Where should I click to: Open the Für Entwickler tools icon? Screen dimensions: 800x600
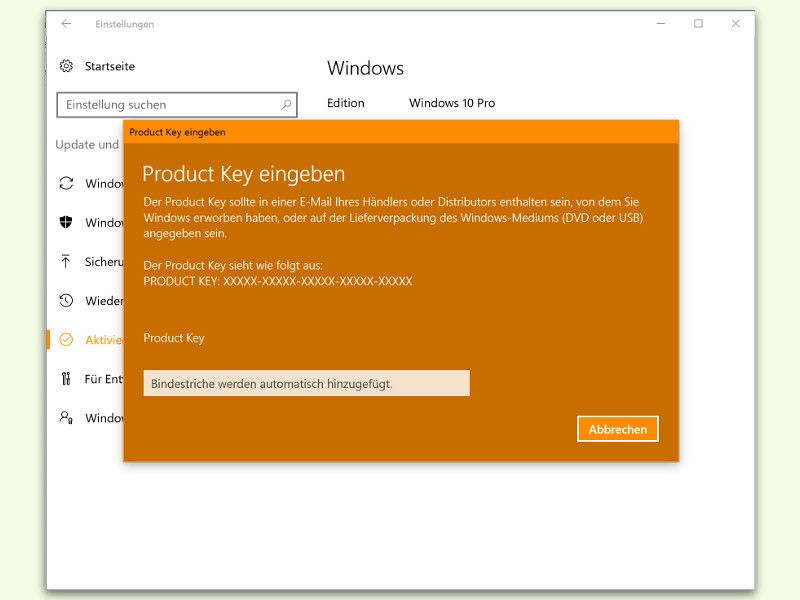point(66,379)
